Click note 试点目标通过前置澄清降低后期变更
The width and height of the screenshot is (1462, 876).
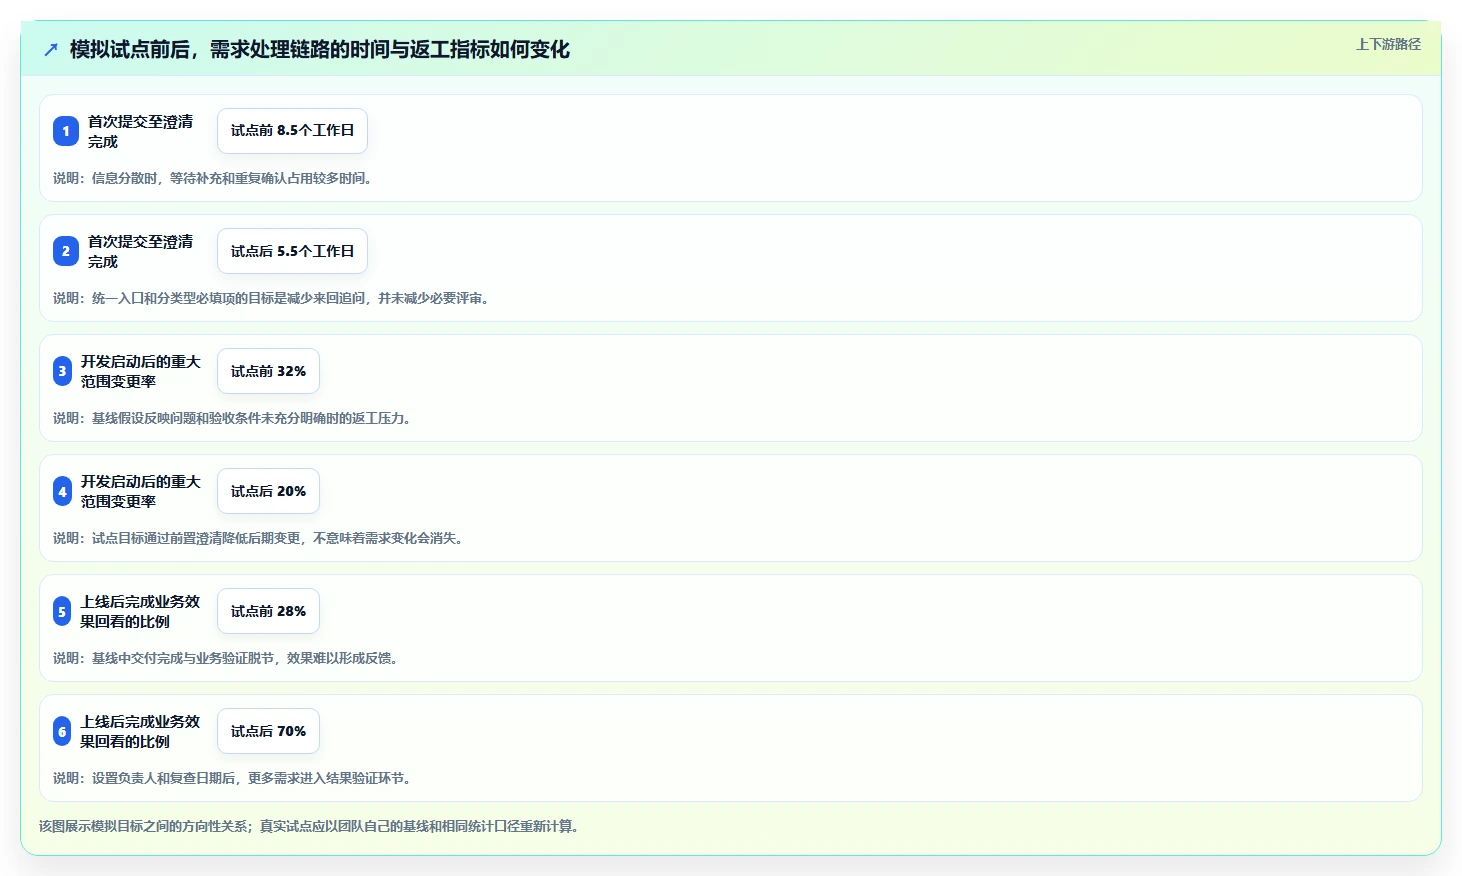click(259, 538)
